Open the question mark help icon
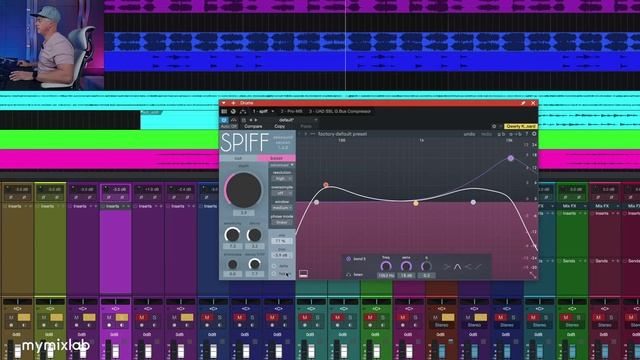Viewport: 640px width, 360px height. [x=527, y=134]
